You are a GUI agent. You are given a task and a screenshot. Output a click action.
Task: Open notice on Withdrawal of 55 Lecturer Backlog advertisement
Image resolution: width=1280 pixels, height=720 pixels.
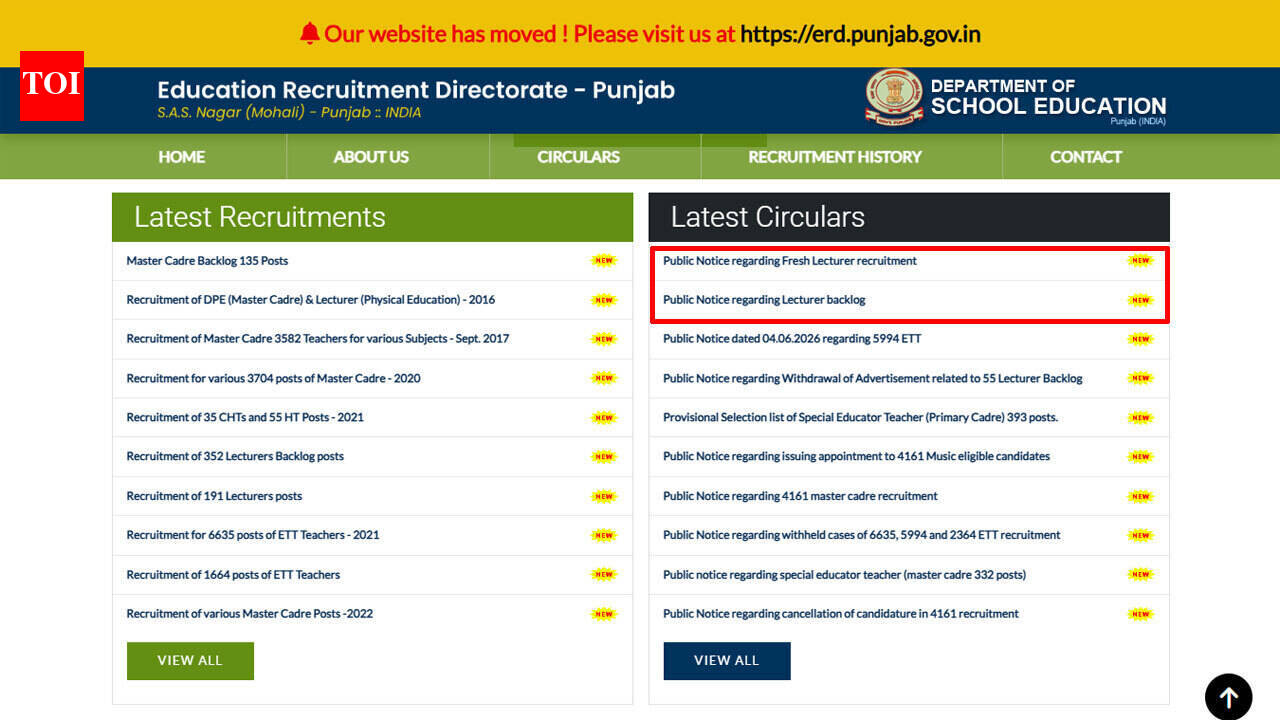pyautogui.click(x=873, y=378)
